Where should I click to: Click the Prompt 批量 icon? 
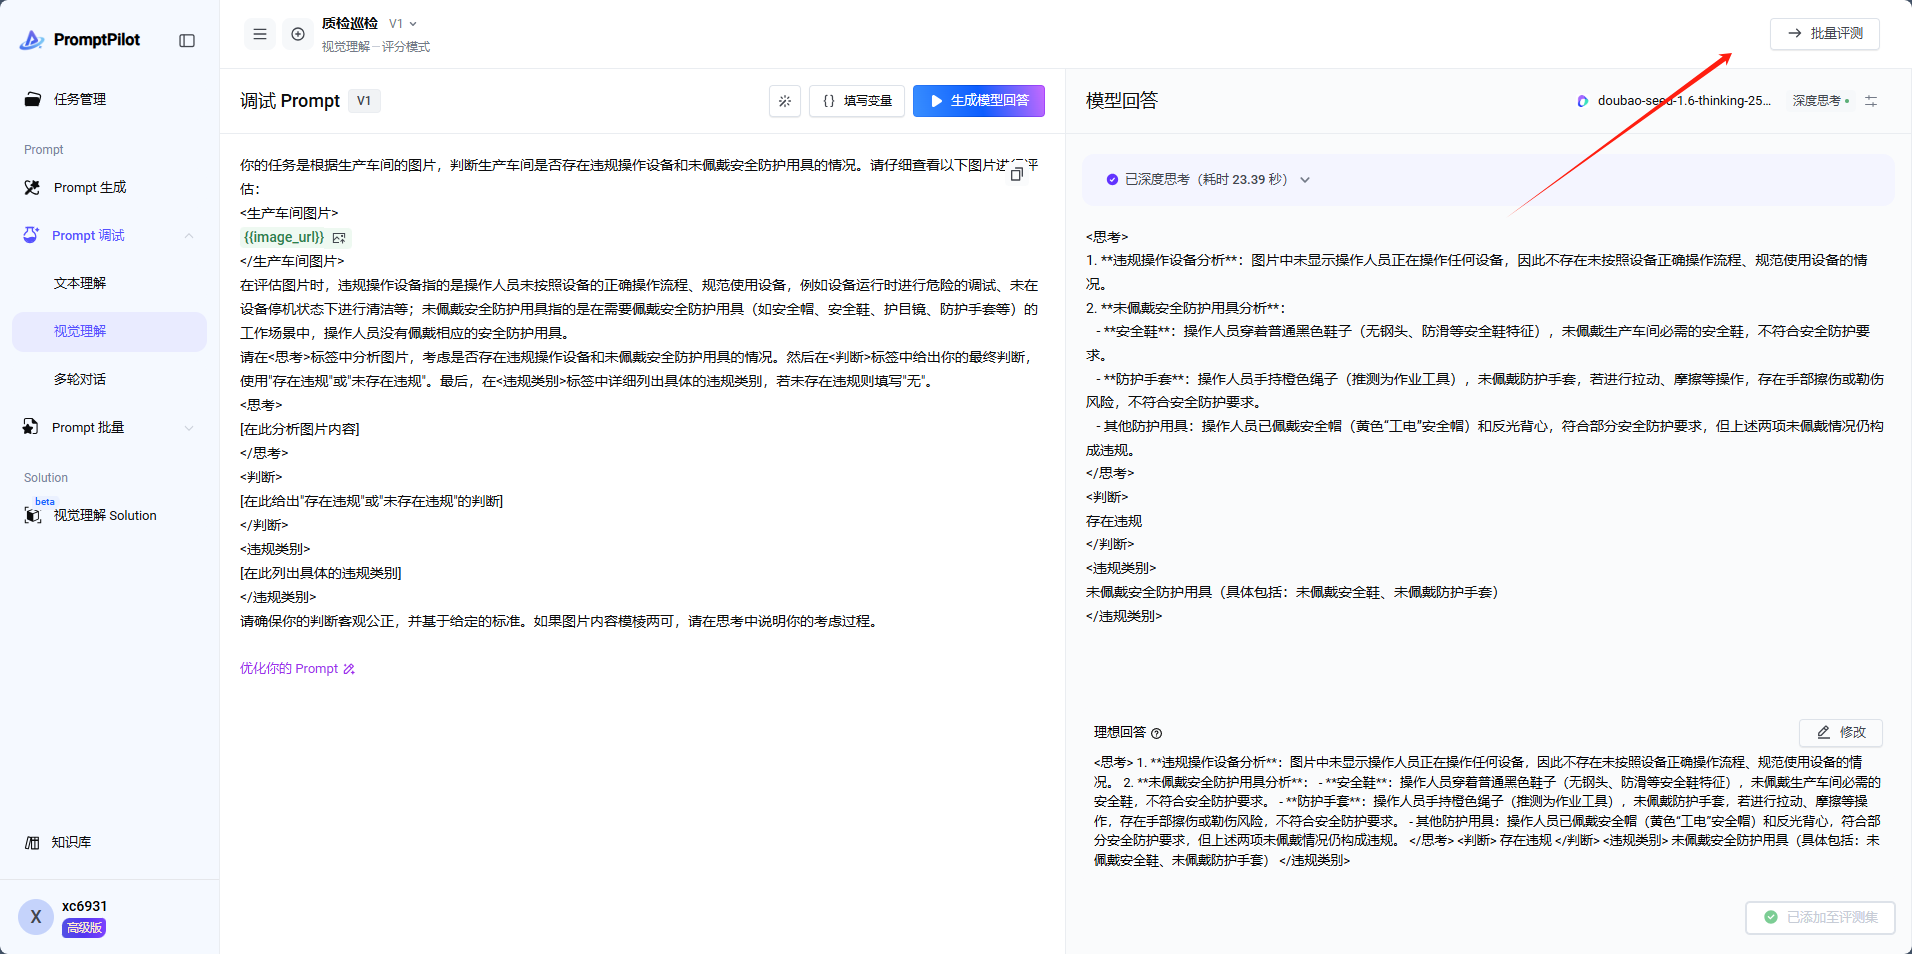31,427
